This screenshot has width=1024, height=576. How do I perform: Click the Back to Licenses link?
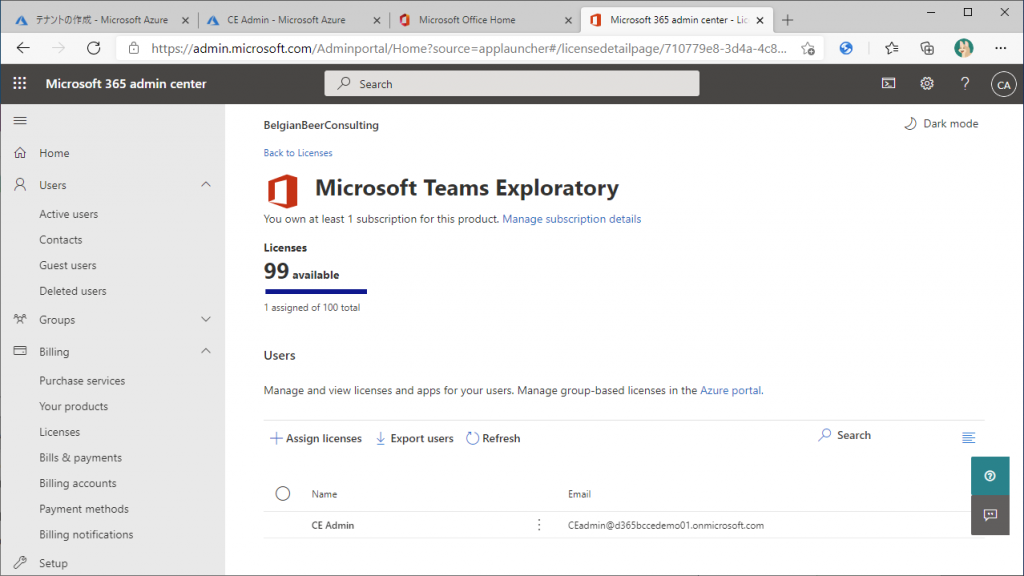pos(298,153)
